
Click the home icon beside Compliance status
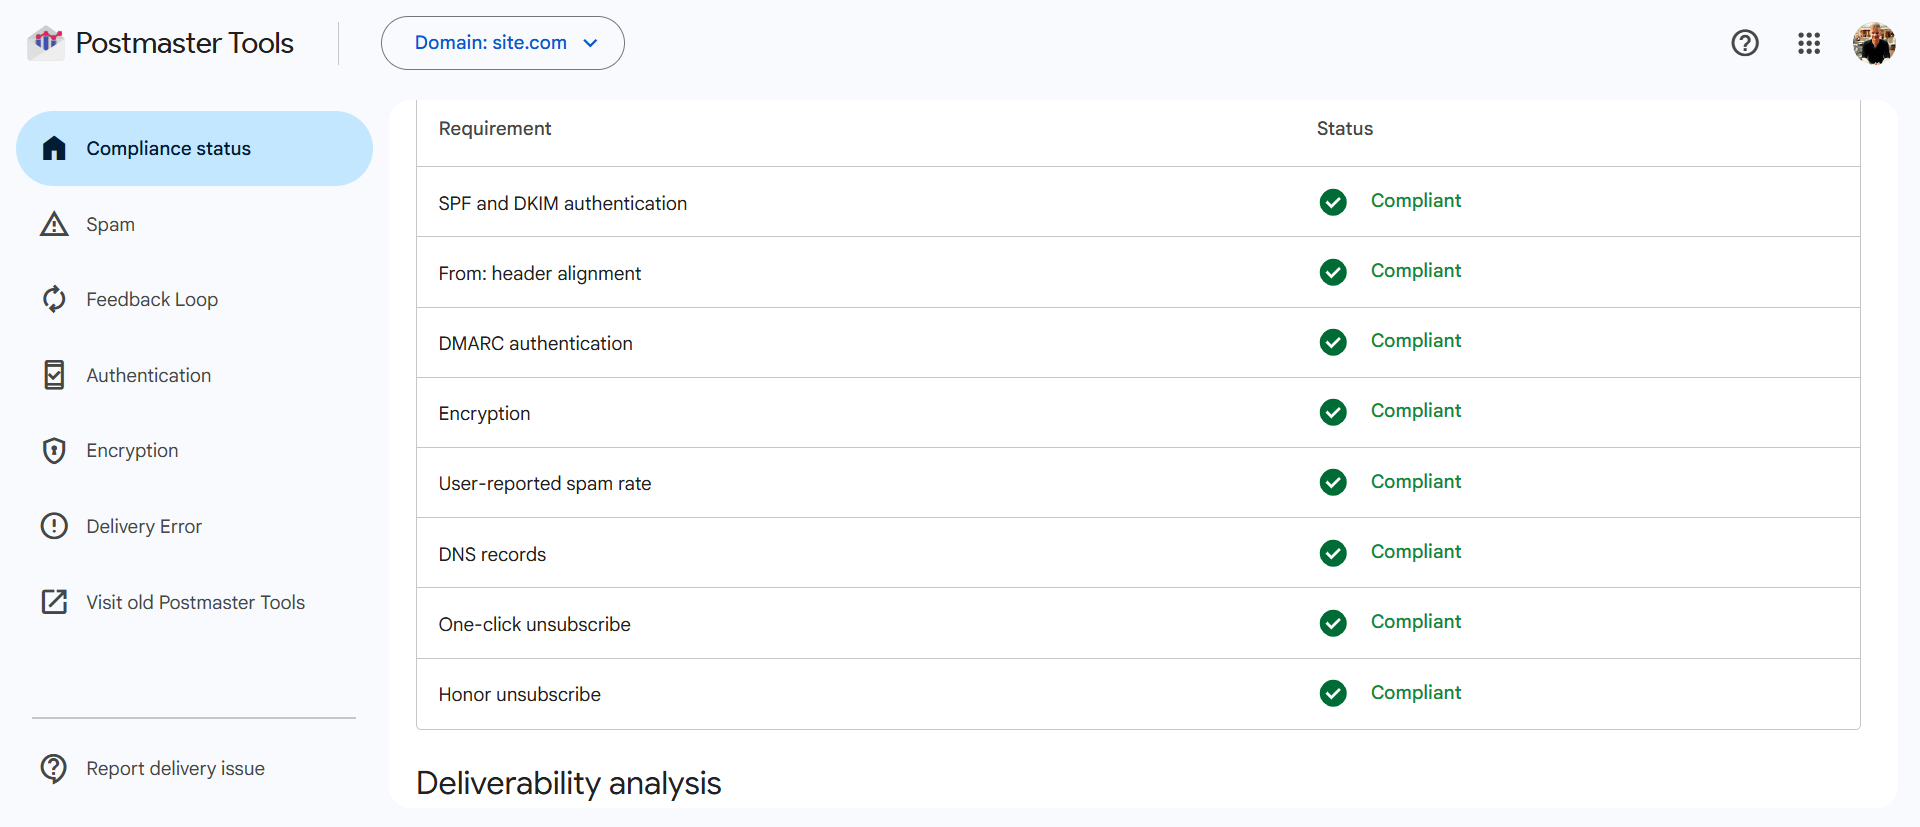[54, 148]
